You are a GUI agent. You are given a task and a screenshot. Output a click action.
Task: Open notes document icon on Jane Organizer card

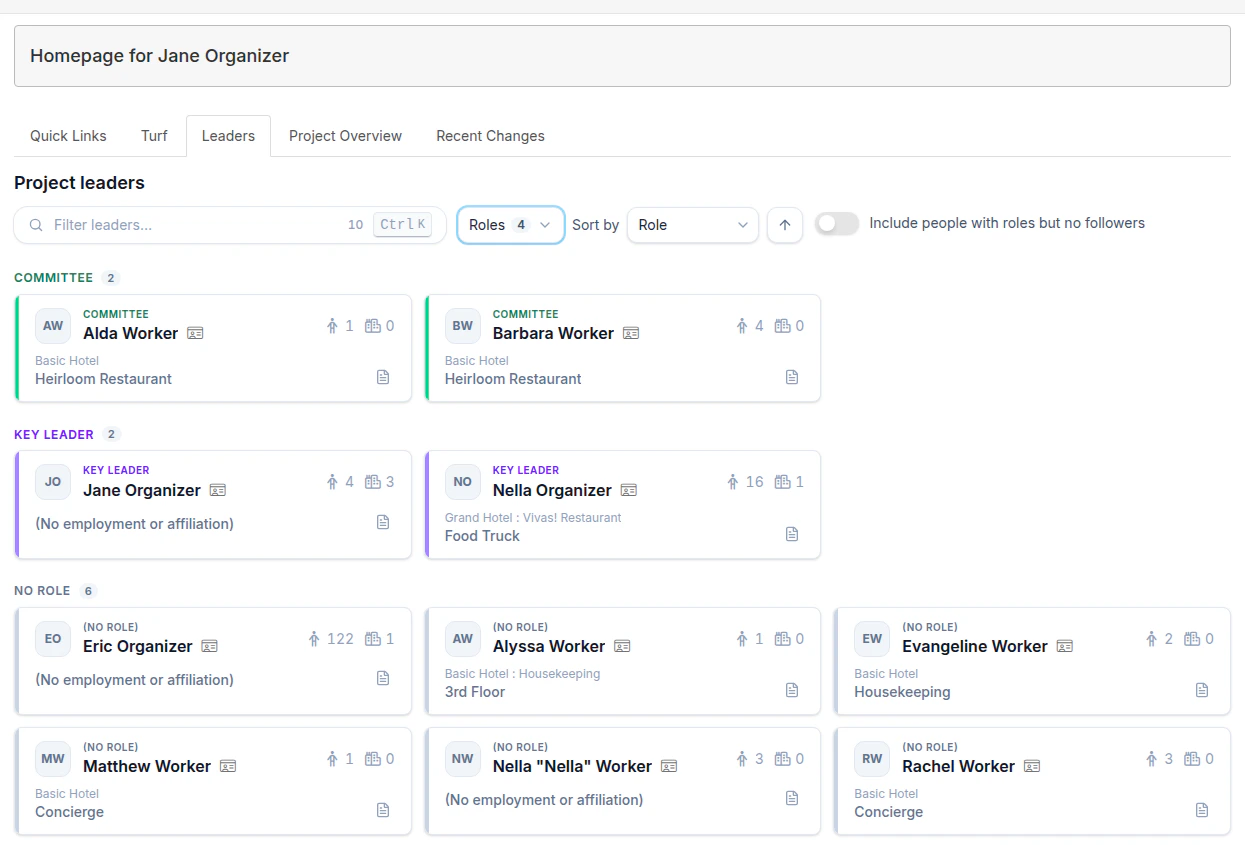click(x=383, y=522)
